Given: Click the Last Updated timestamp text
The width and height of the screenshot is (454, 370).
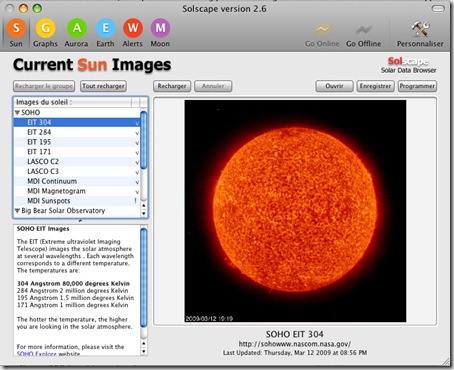Looking at the screenshot, I should click(x=295, y=352).
